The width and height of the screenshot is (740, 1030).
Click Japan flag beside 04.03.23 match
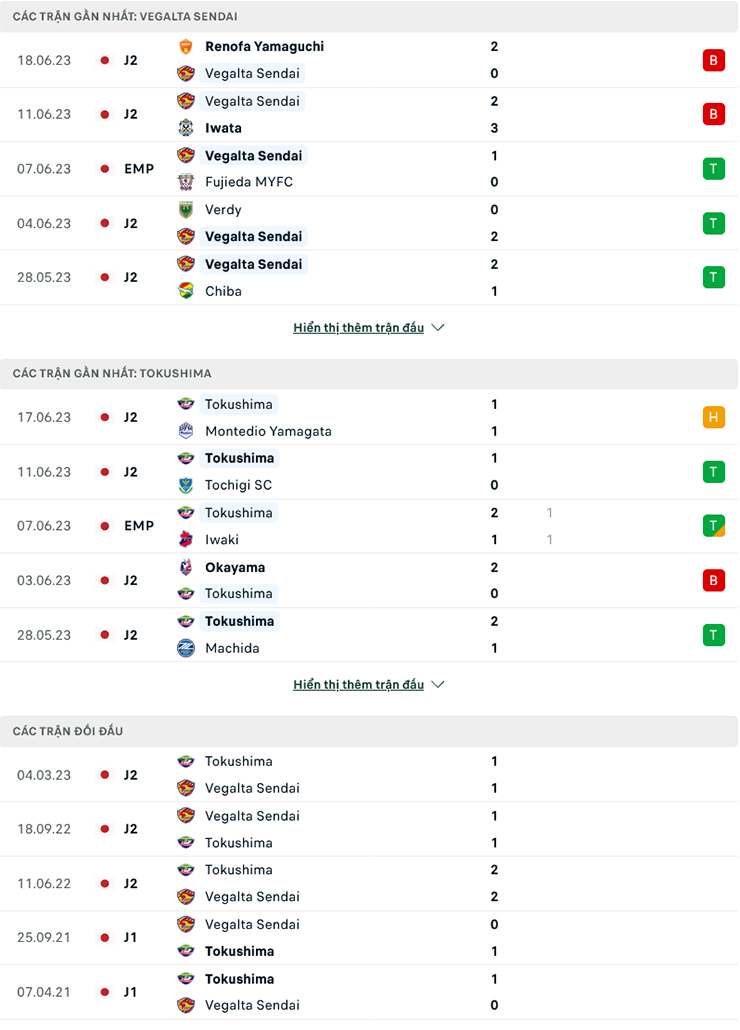pos(104,775)
